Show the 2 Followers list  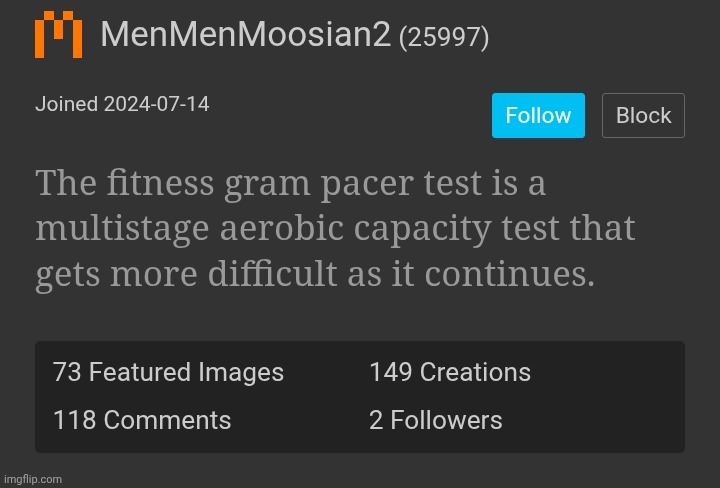tap(435, 421)
